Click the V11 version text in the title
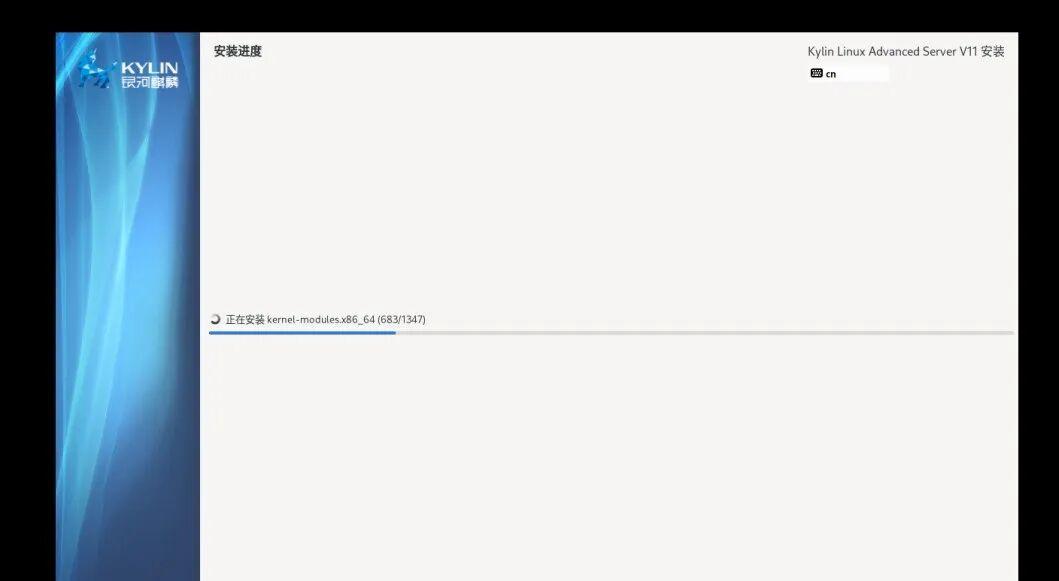The height and width of the screenshot is (581, 1059). [x=968, y=51]
